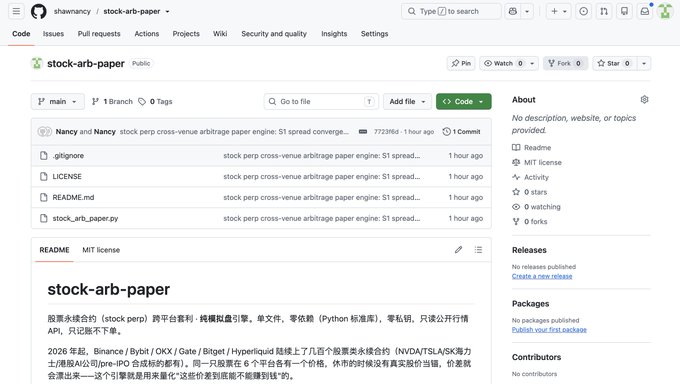Open commit hash 7723f6d
The width and height of the screenshot is (680, 384).
click(x=386, y=131)
